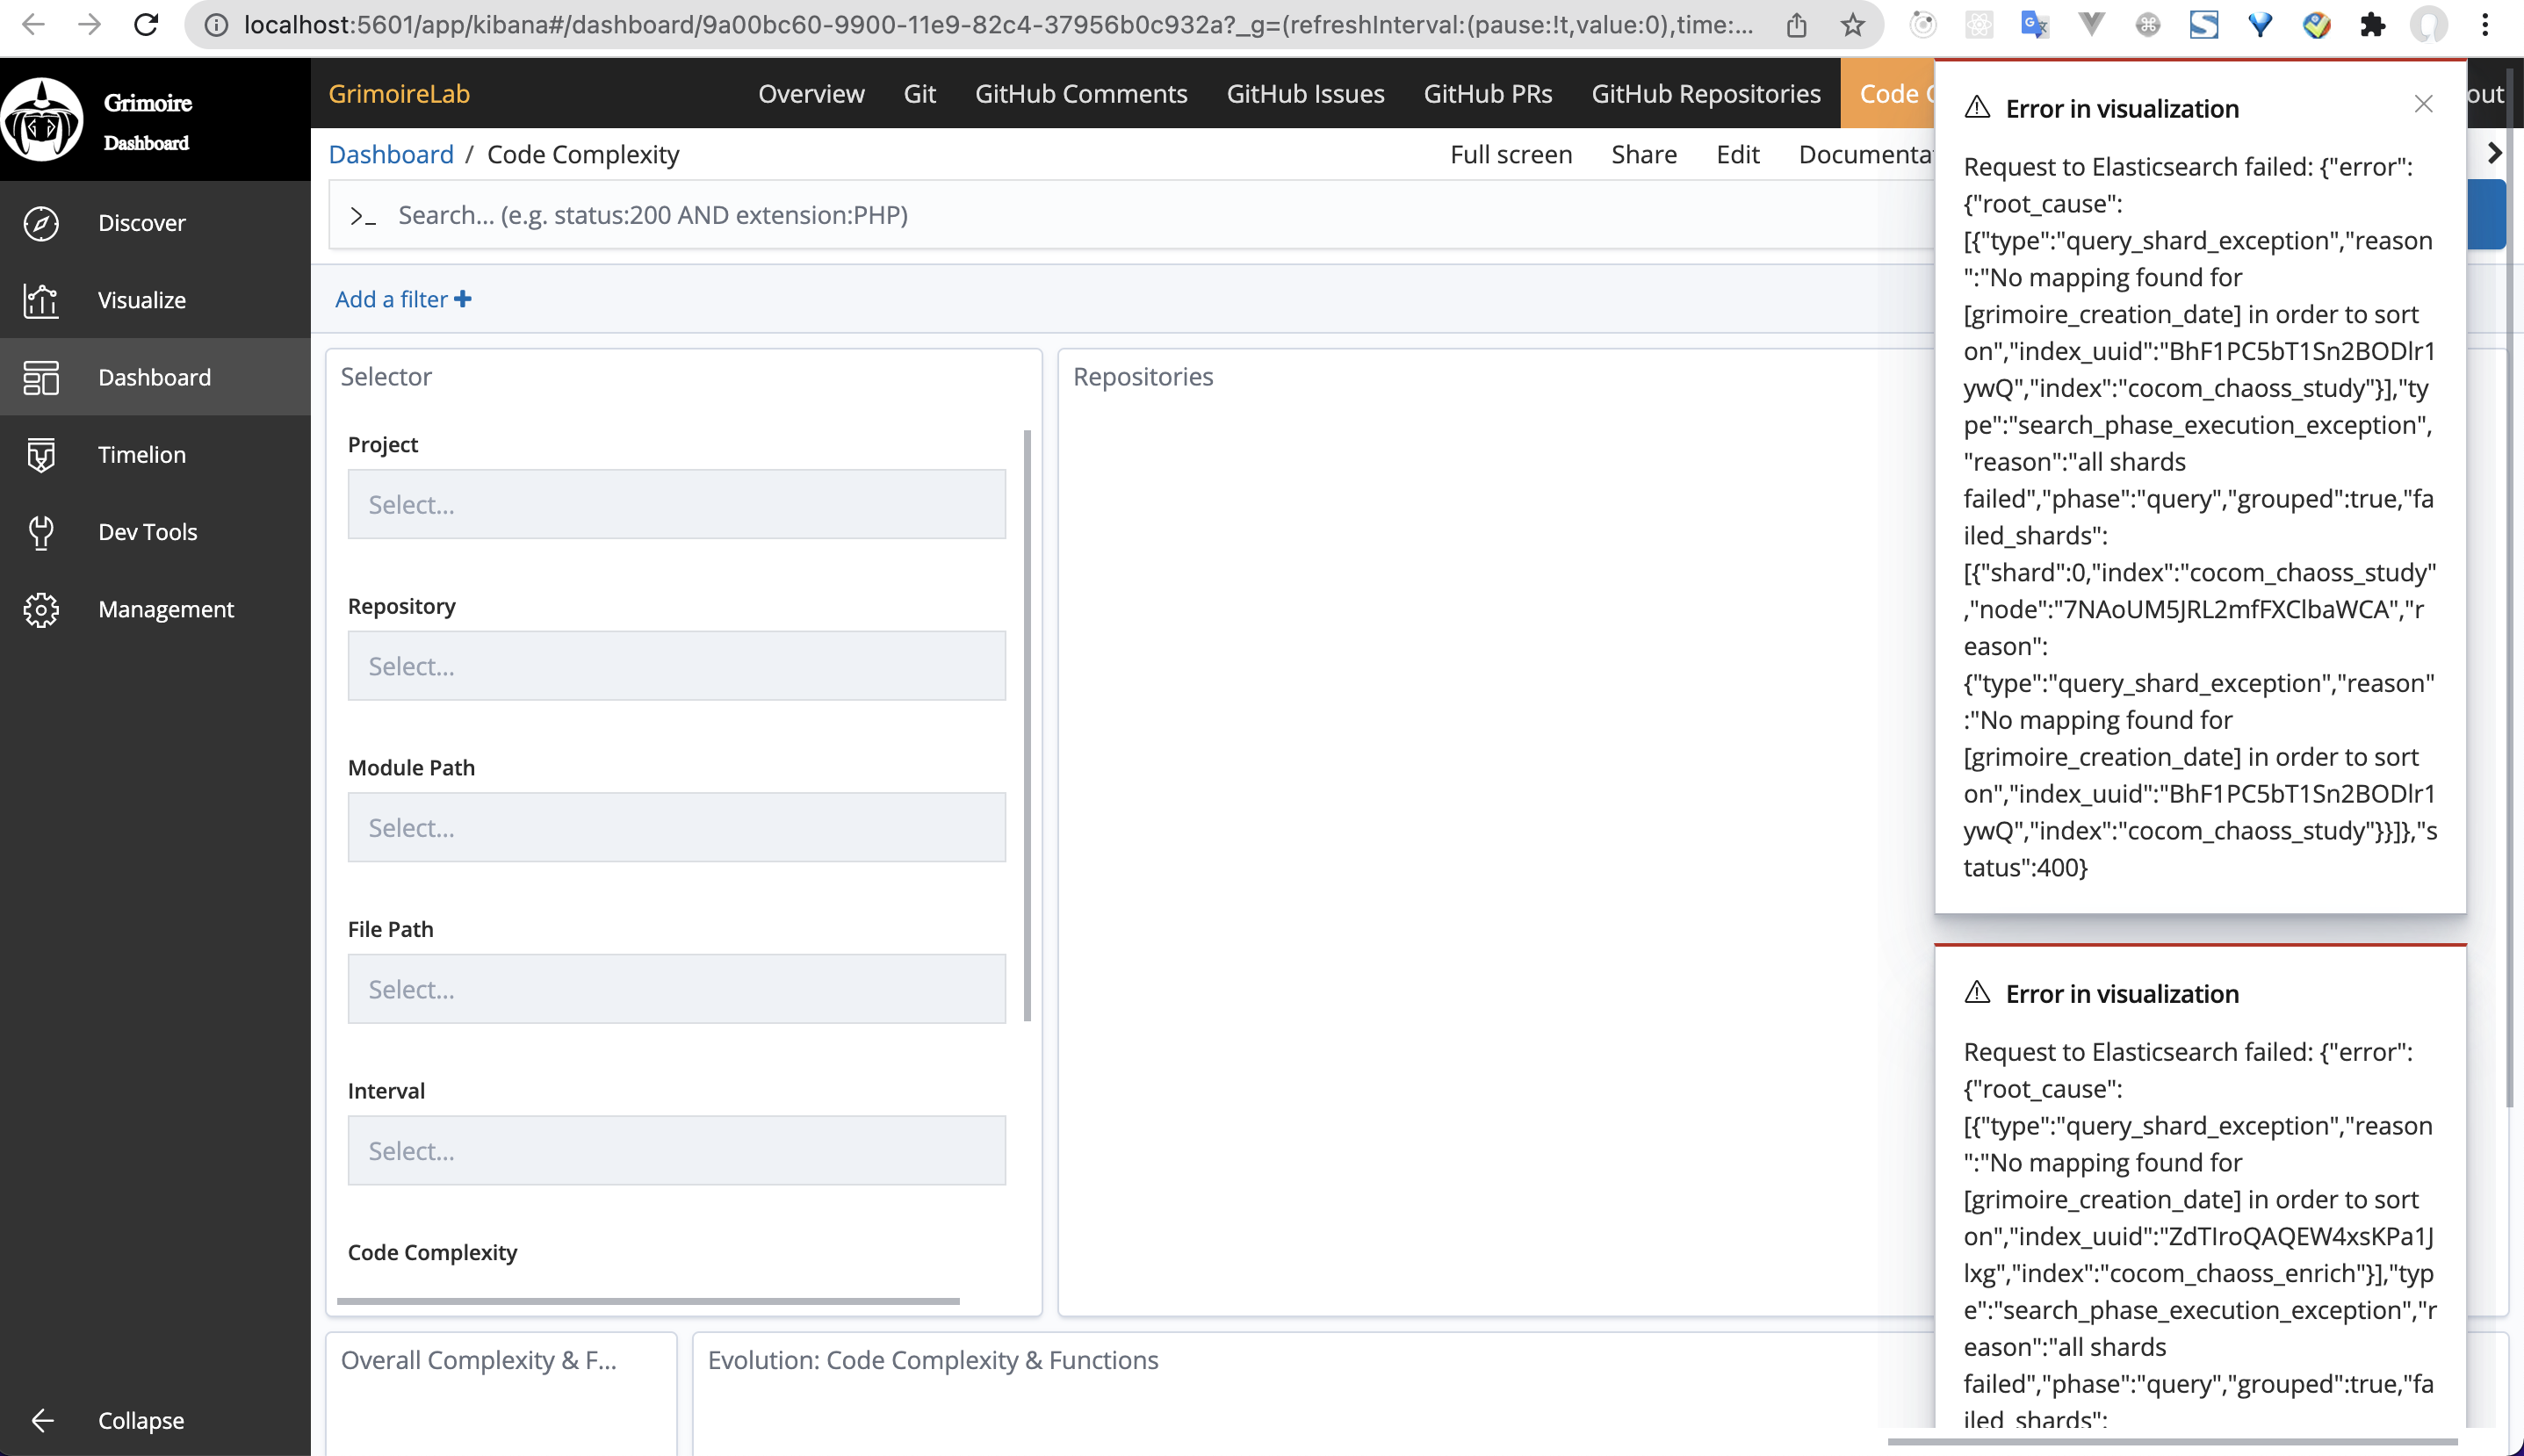This screenshot has height=1456, width=2524.
Task: Select the Dashboard sidebar icon
Action: 41,377
